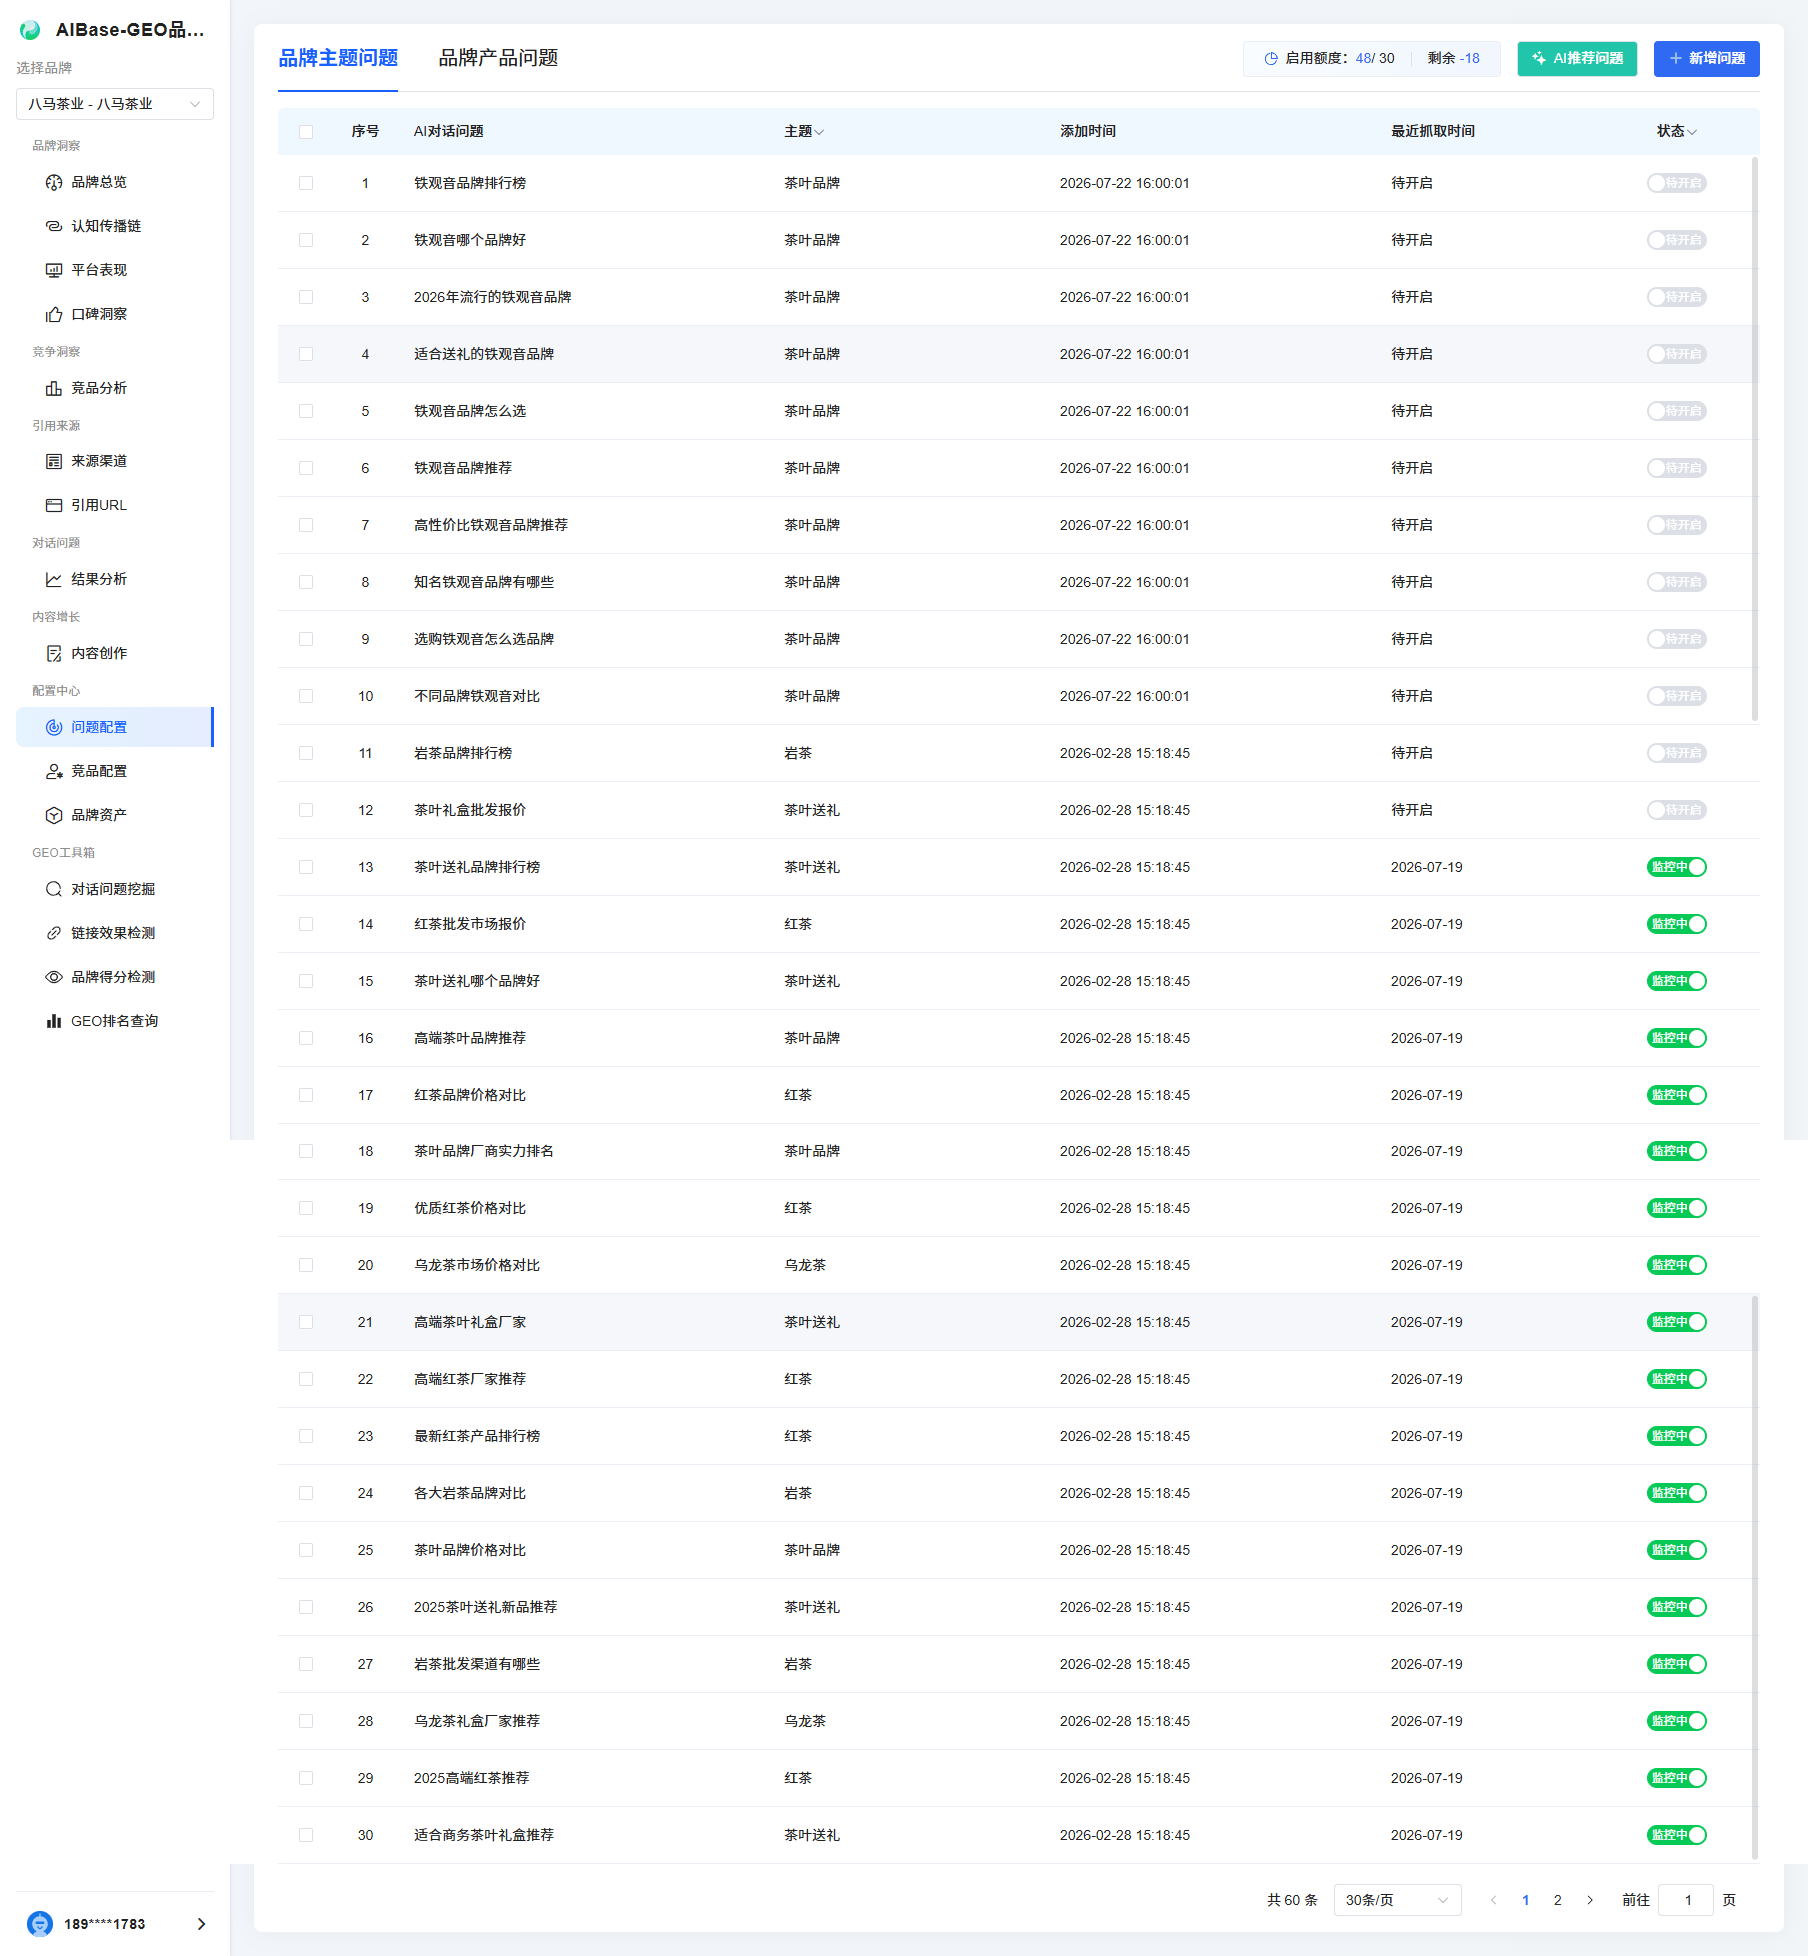Check row 适合送礼的铁观音品牌 checkbox
The width and height of the screenshot is (1808, 1956).
[x=306, y=354]
